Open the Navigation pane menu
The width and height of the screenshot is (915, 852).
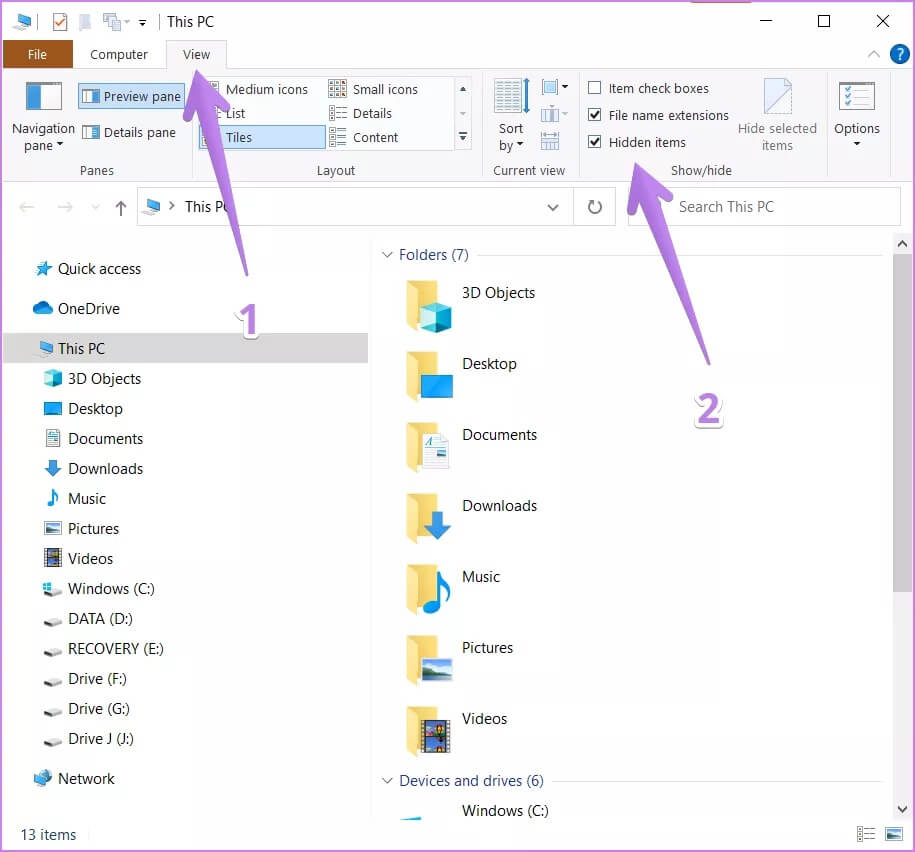click(x=43, y=117)
